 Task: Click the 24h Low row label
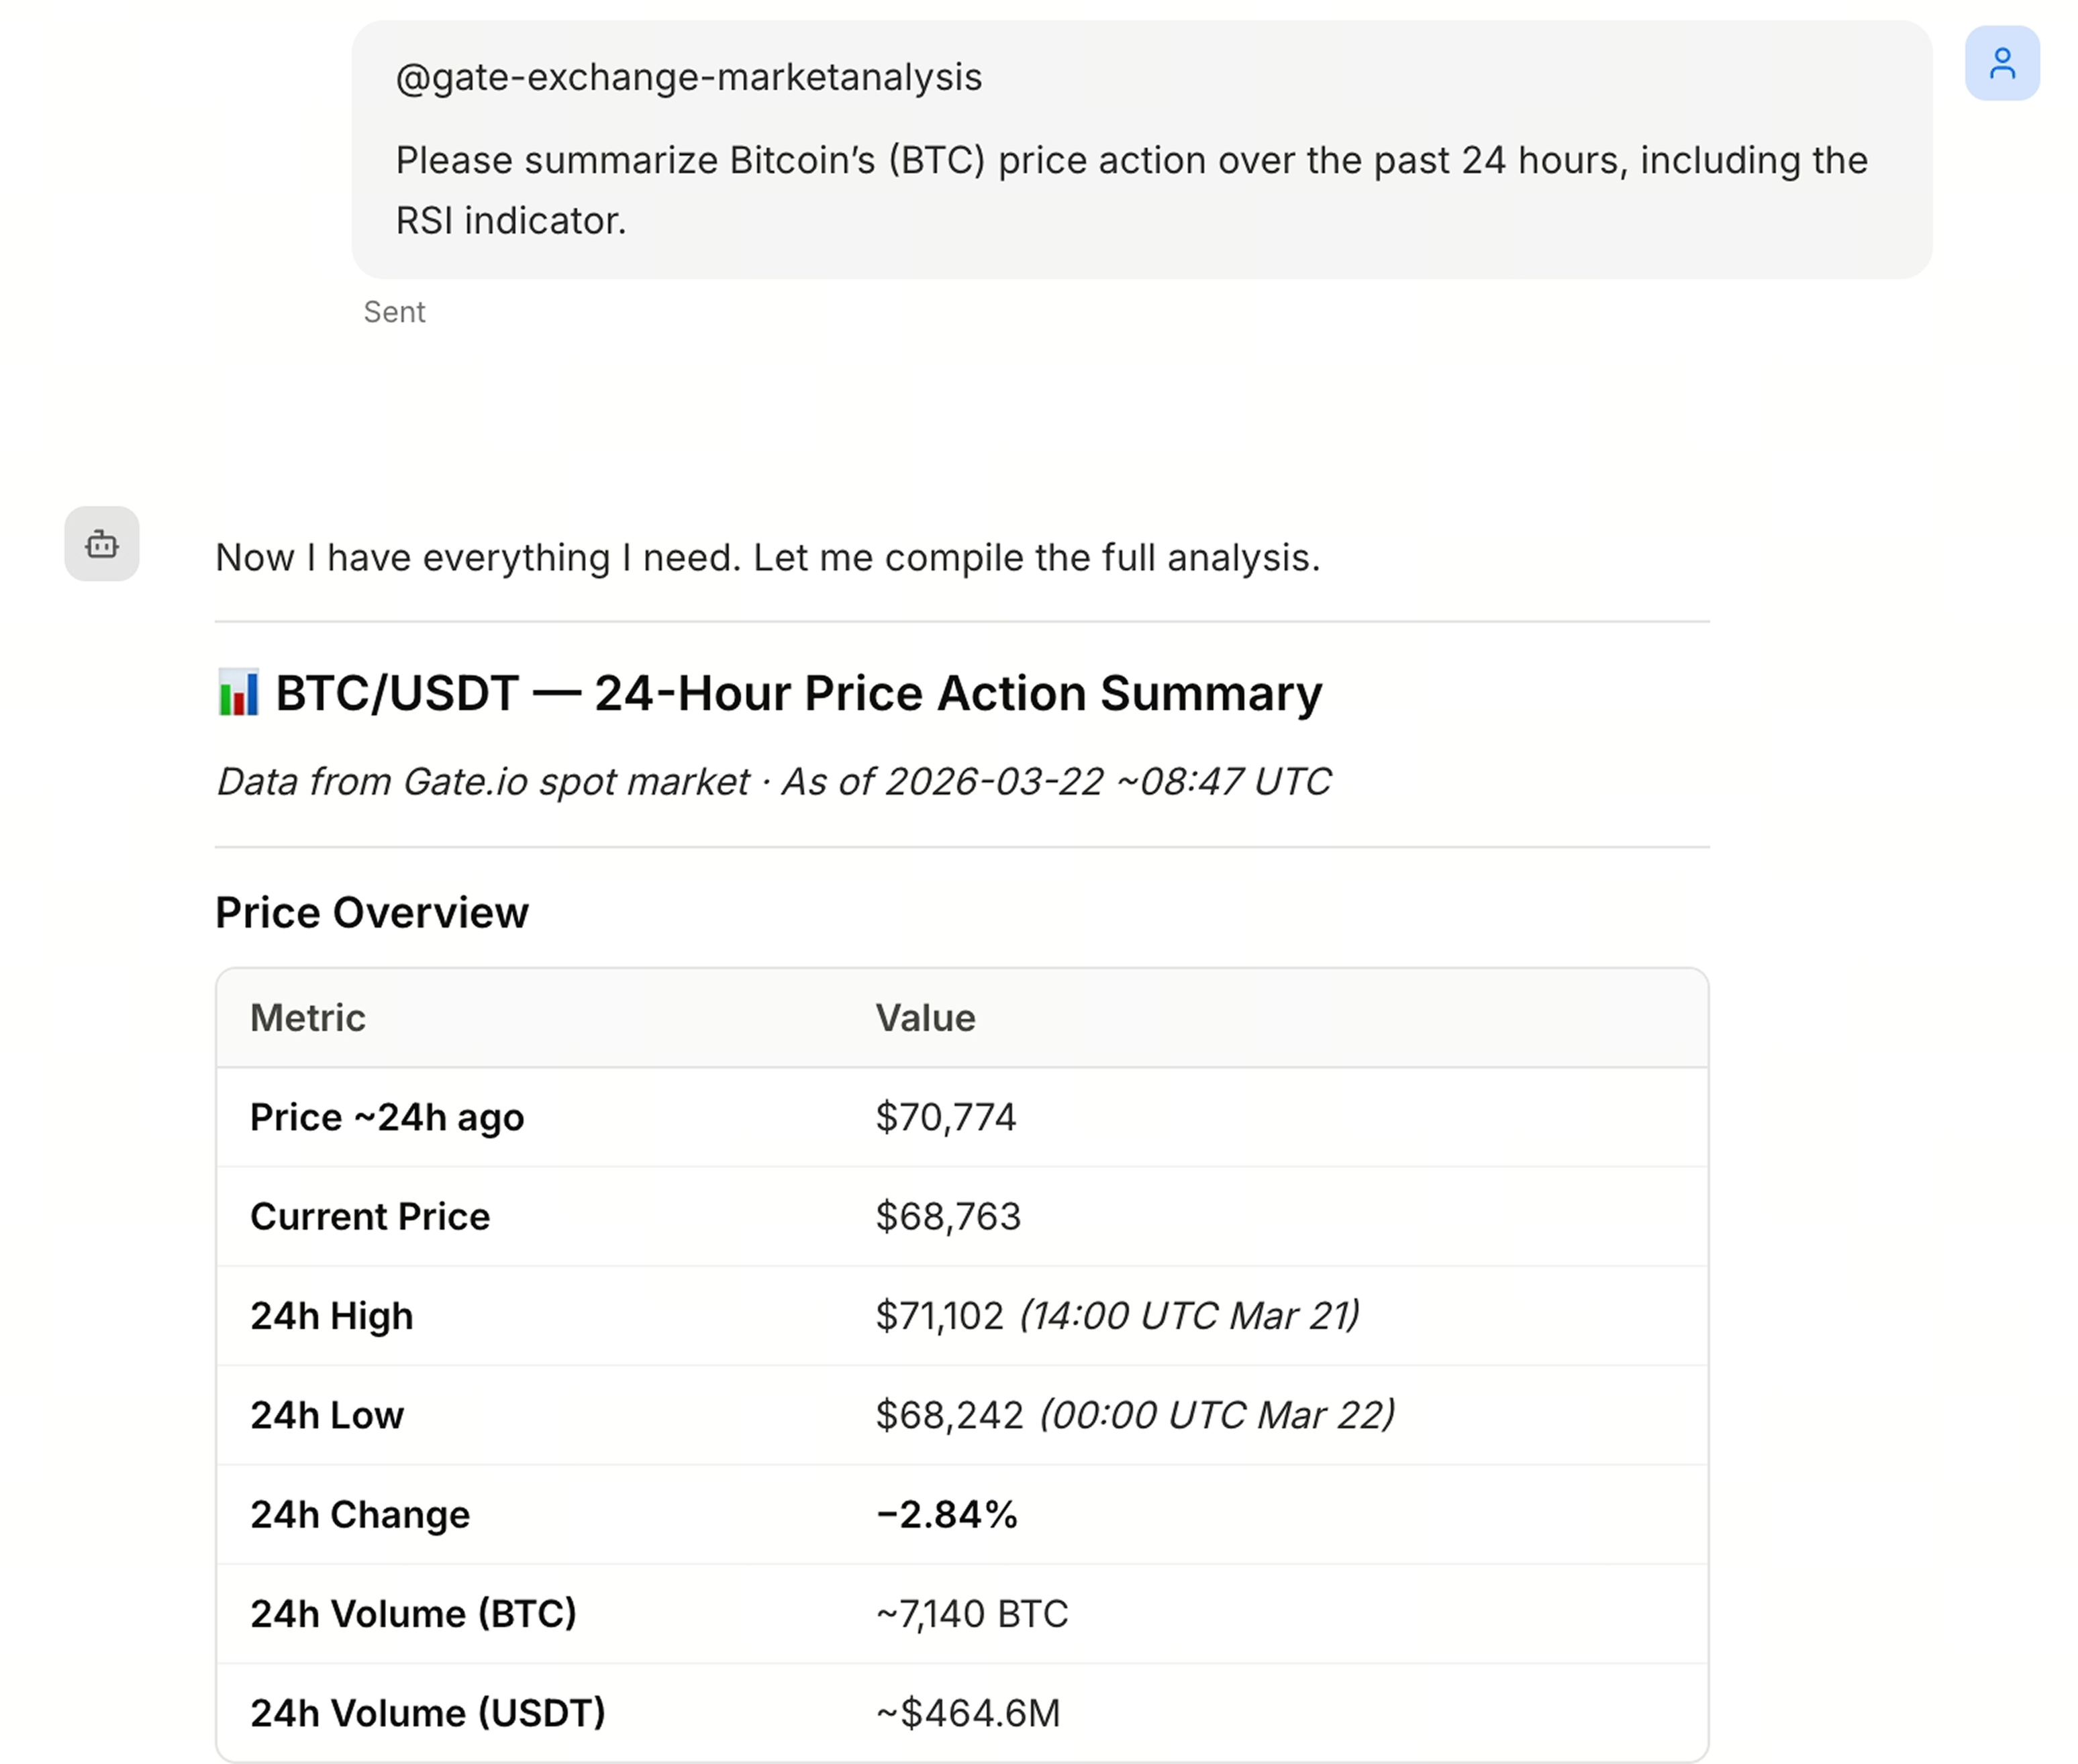point(326,1415)
